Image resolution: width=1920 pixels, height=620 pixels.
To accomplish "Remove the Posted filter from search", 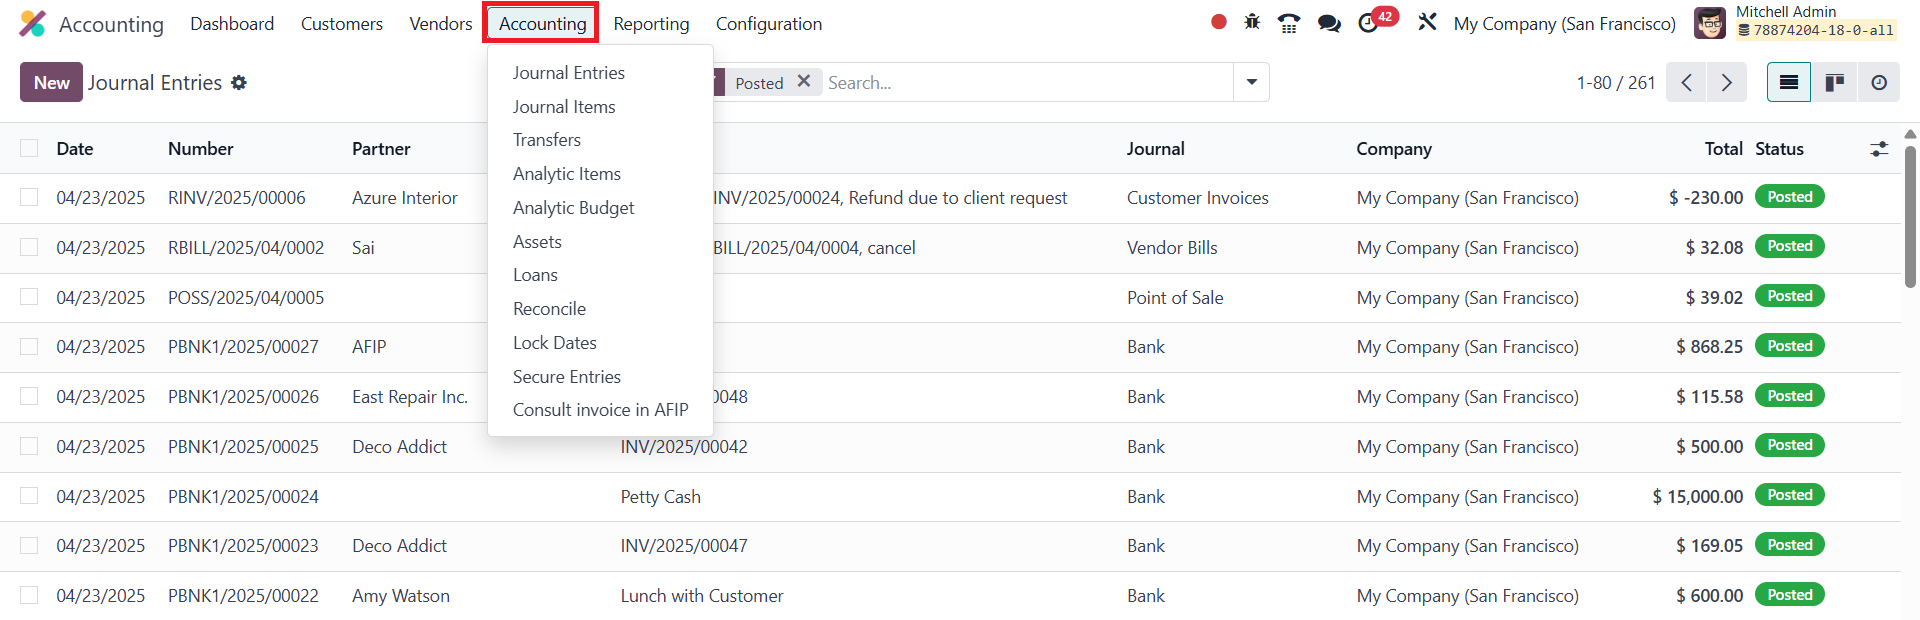I will click(x=804, y=82).
